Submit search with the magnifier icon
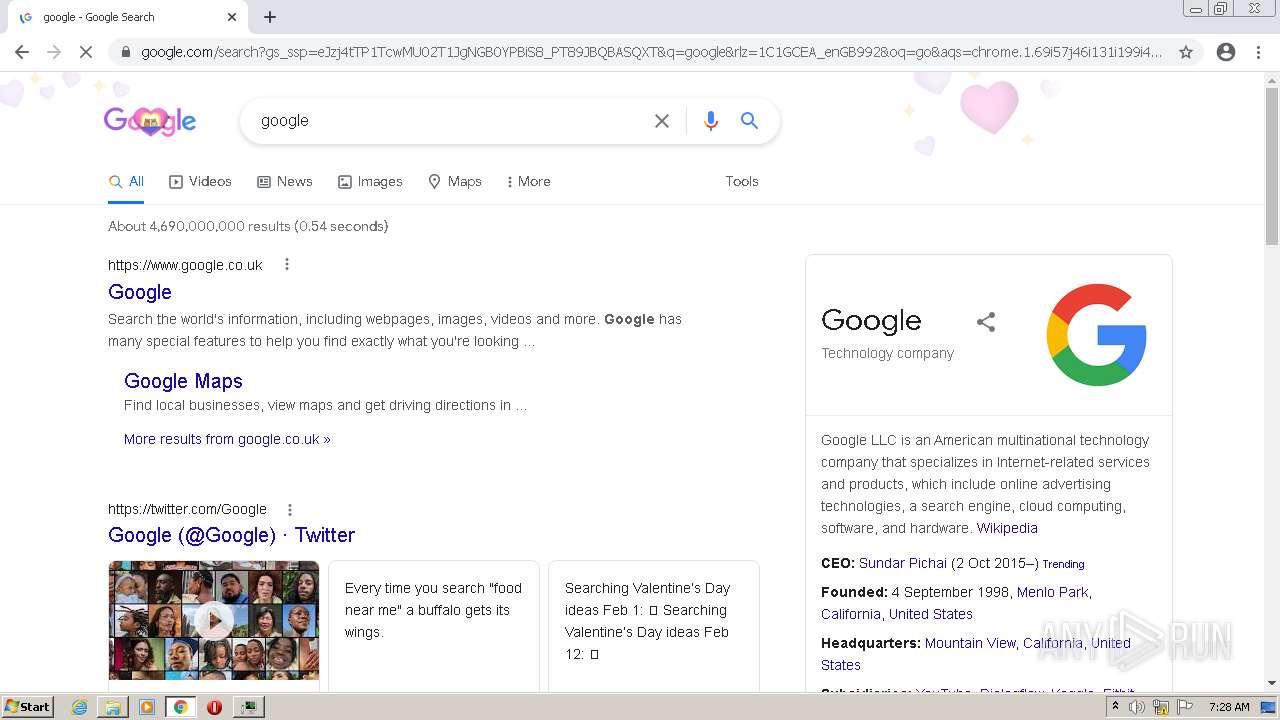 pos(749,121)
